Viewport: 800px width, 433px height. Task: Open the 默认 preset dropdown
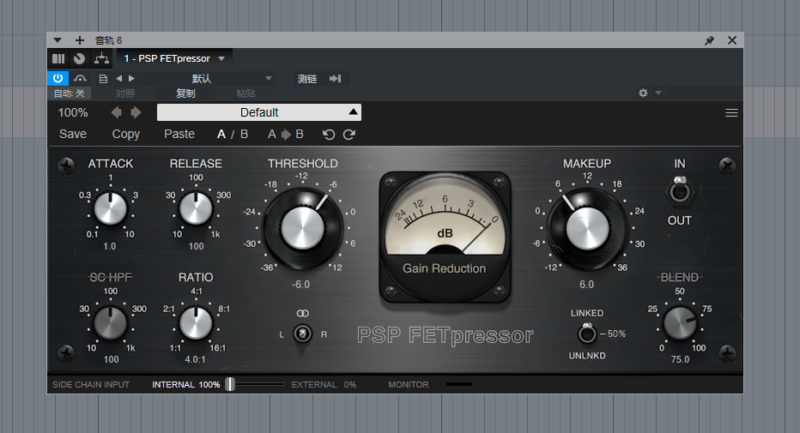click(230, 78)
